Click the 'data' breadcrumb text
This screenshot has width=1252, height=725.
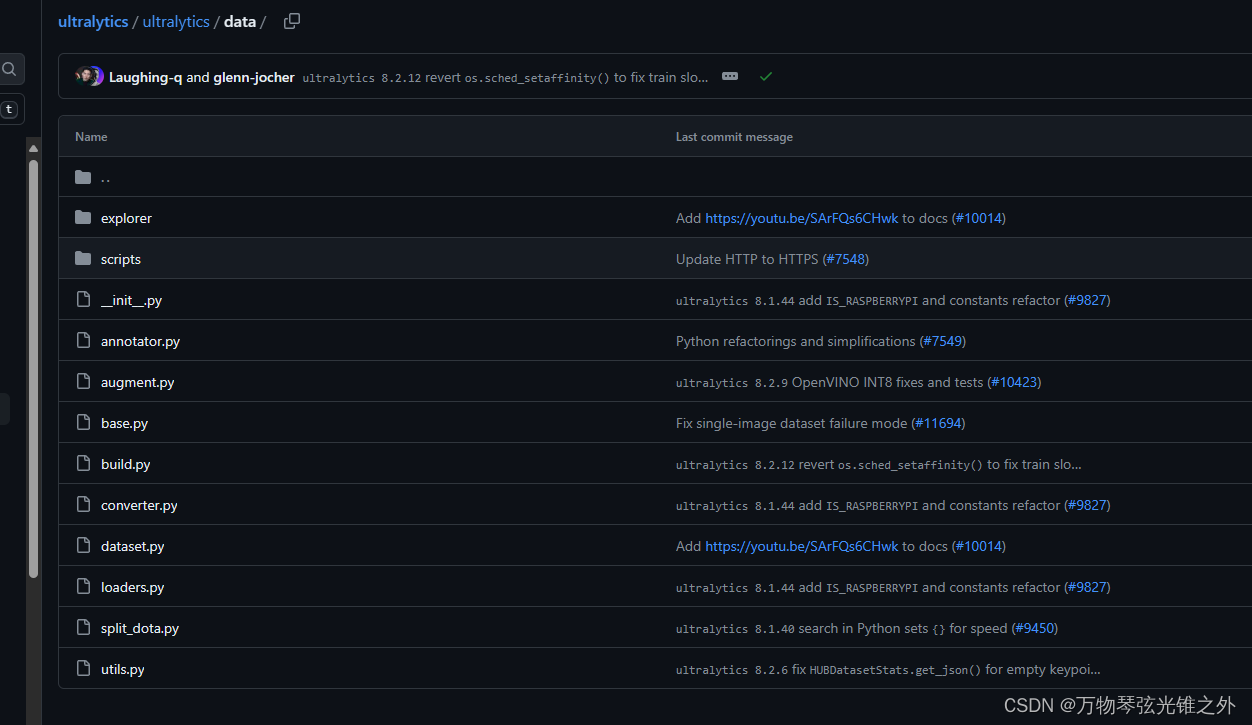point(240,21)
